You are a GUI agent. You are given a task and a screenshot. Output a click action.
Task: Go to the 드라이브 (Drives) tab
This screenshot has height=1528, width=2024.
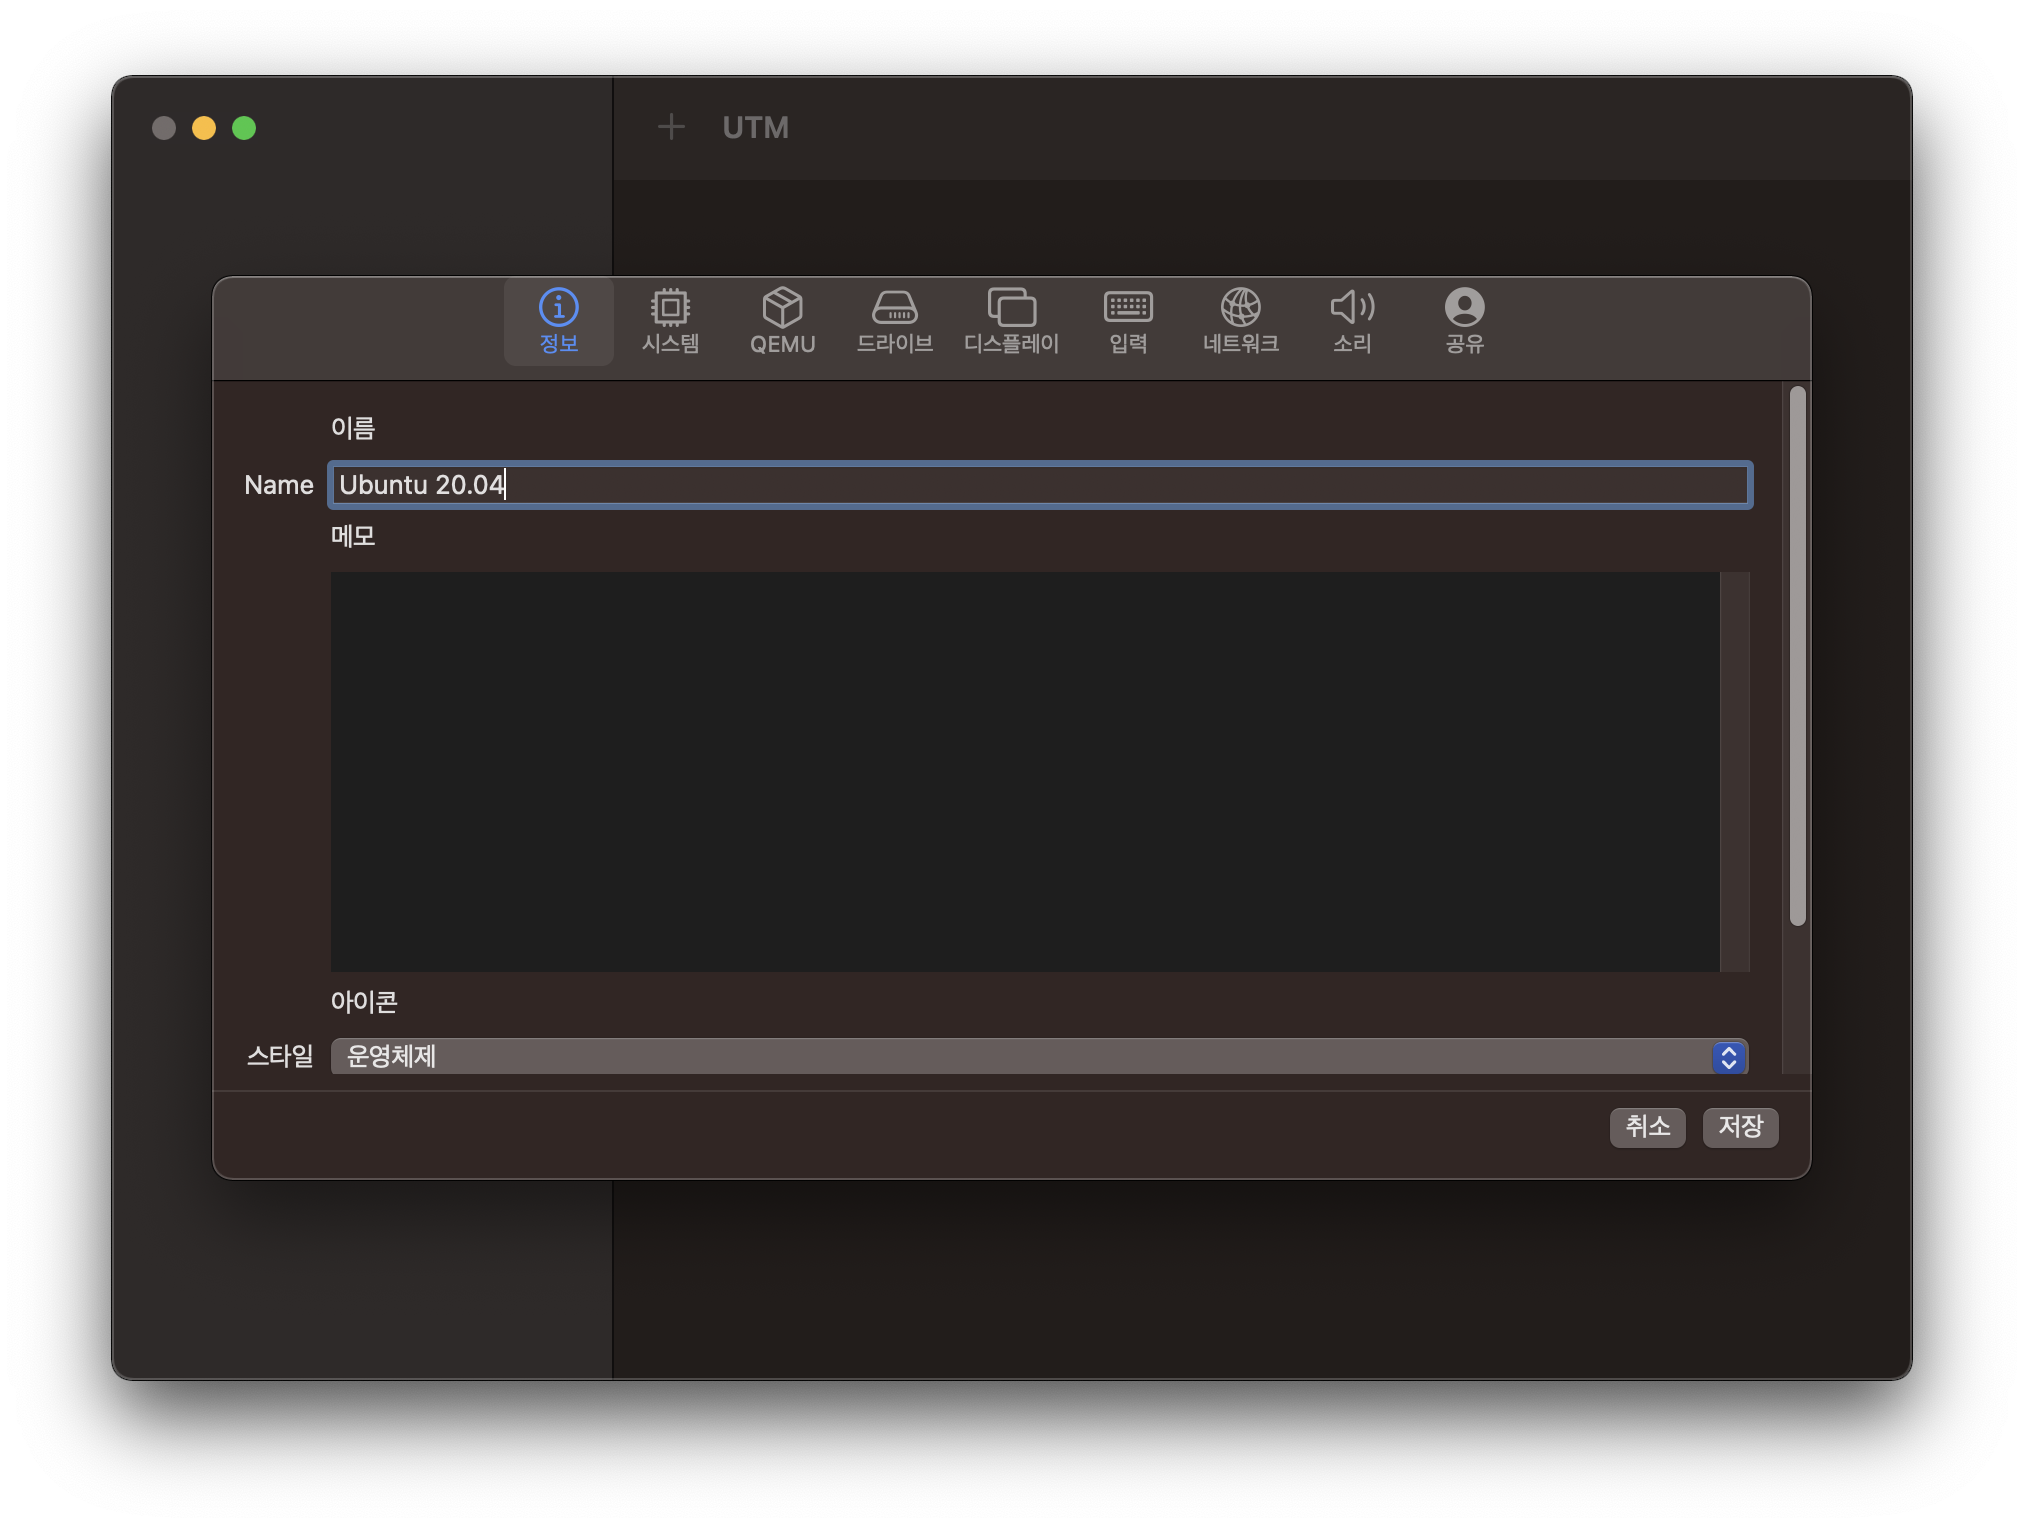pyautogui.click(x=894, y=320)
